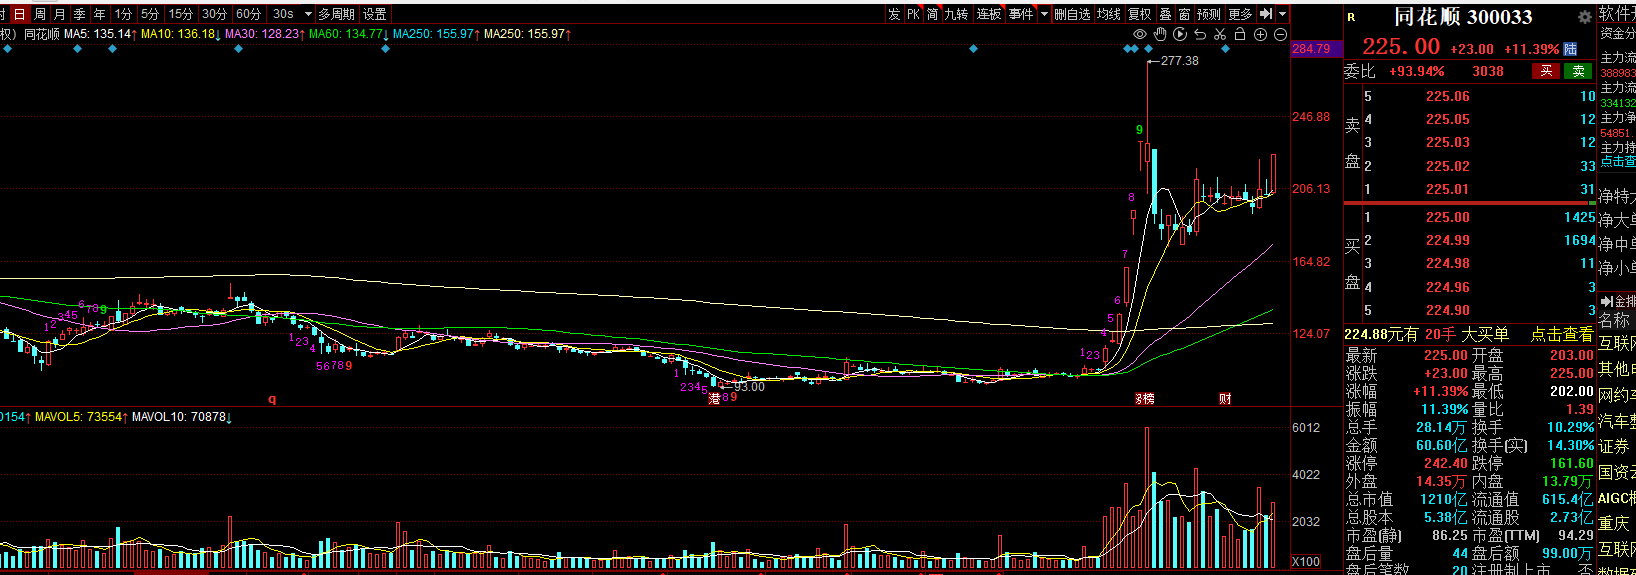Screen dimensions: 1636x575
Task: Toggle the lock icon on chart toolbar
Action: [x=1240, y=34]
